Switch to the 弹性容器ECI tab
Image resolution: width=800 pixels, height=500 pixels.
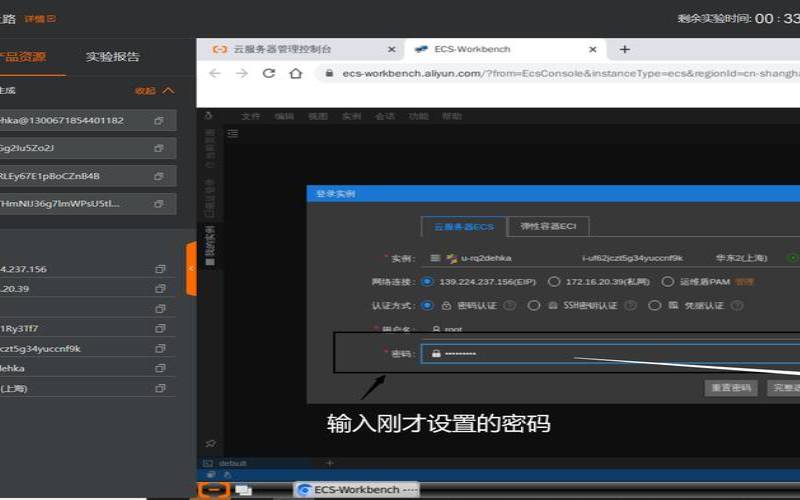548,226
